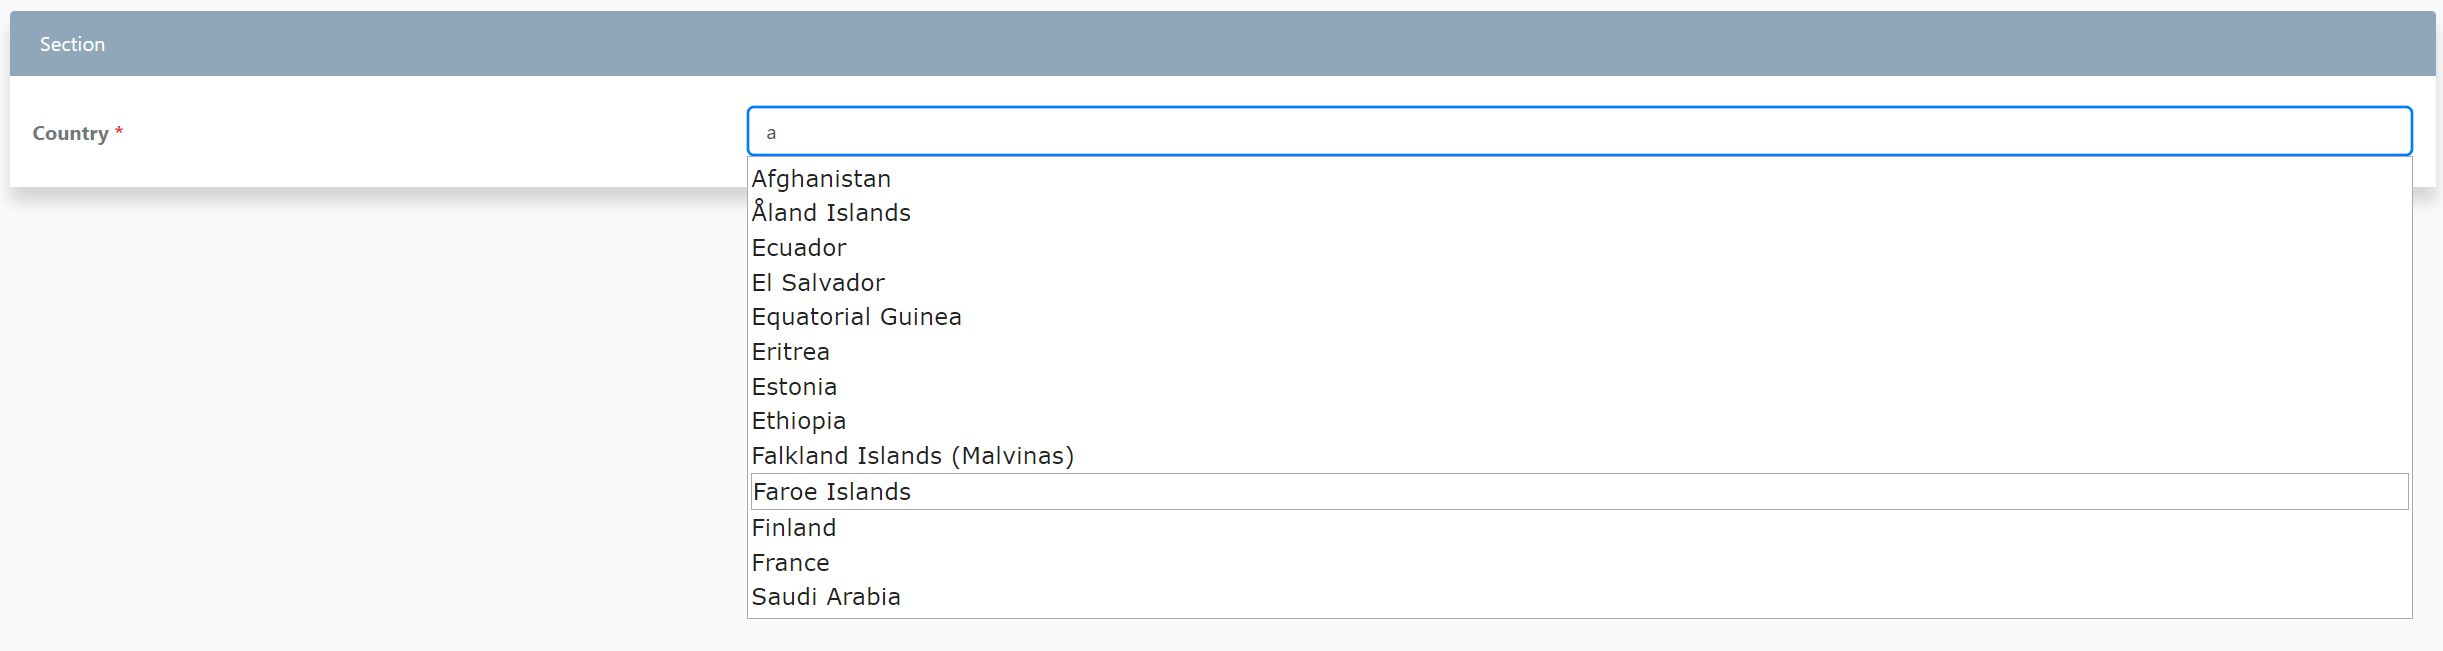
Task: Click the Country field label
Action: click(x=70, y=133)
